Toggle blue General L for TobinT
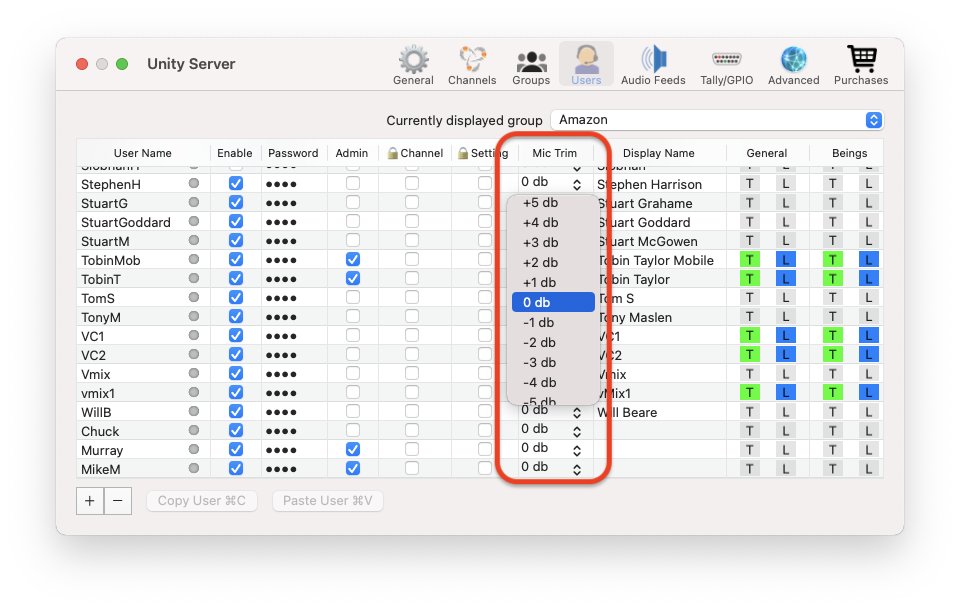Viewport: 960px width, 609px height. (786, 278)
